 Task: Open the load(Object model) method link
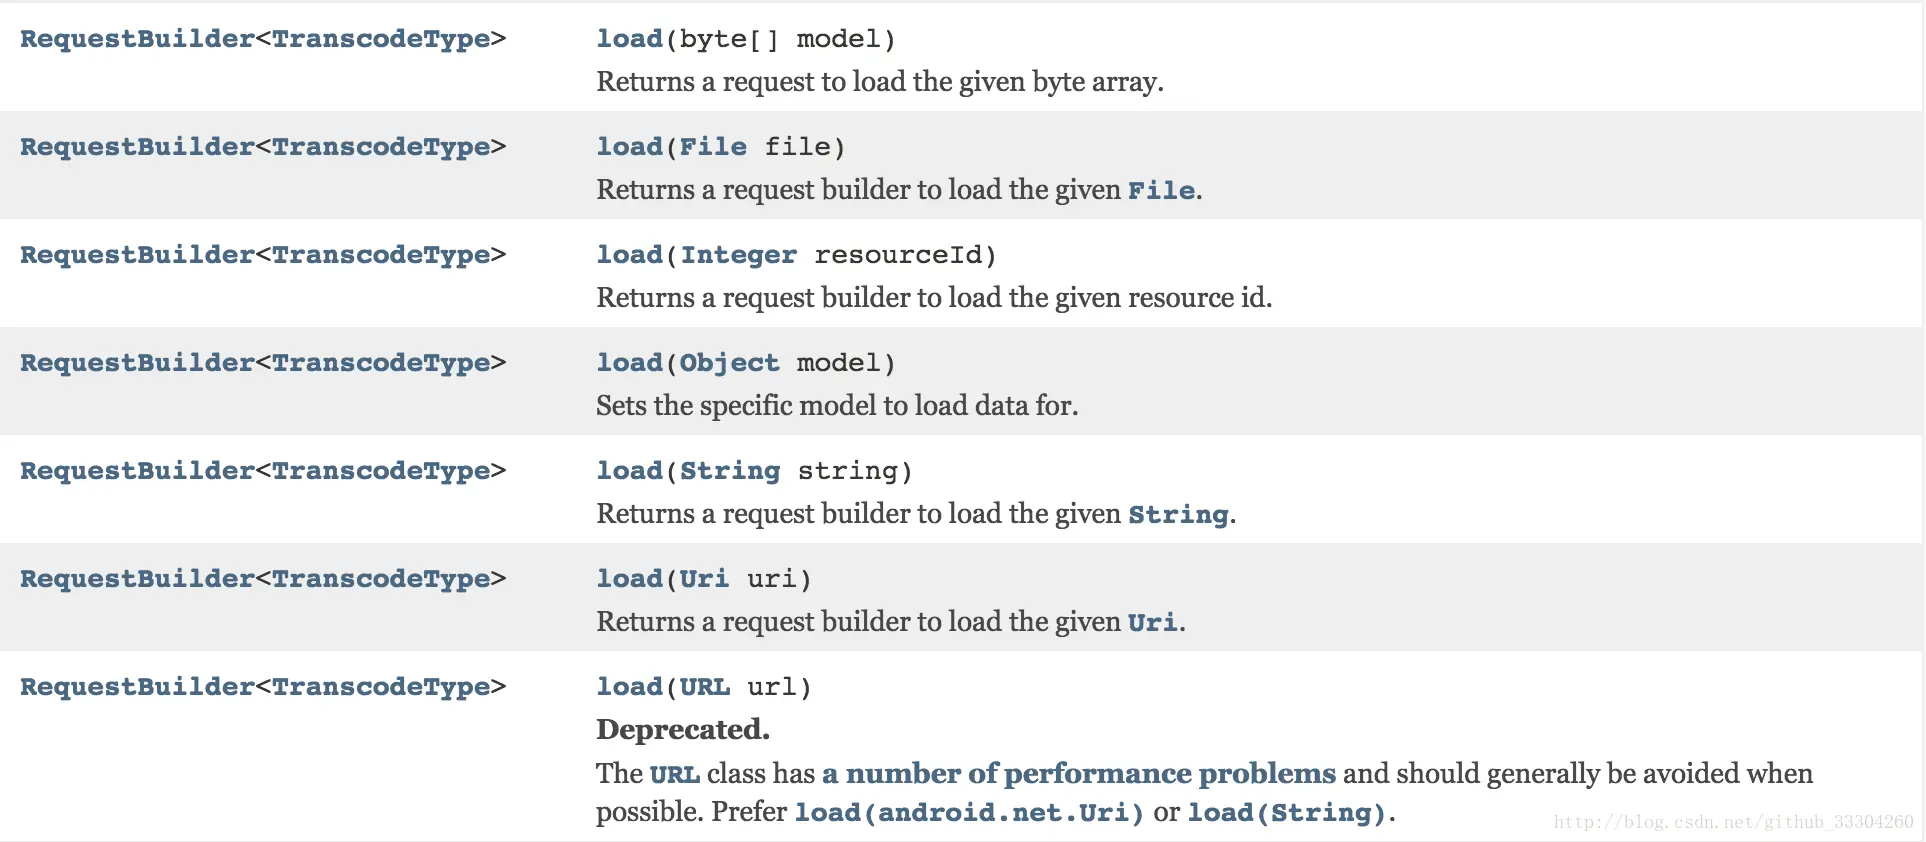point(629,363)
